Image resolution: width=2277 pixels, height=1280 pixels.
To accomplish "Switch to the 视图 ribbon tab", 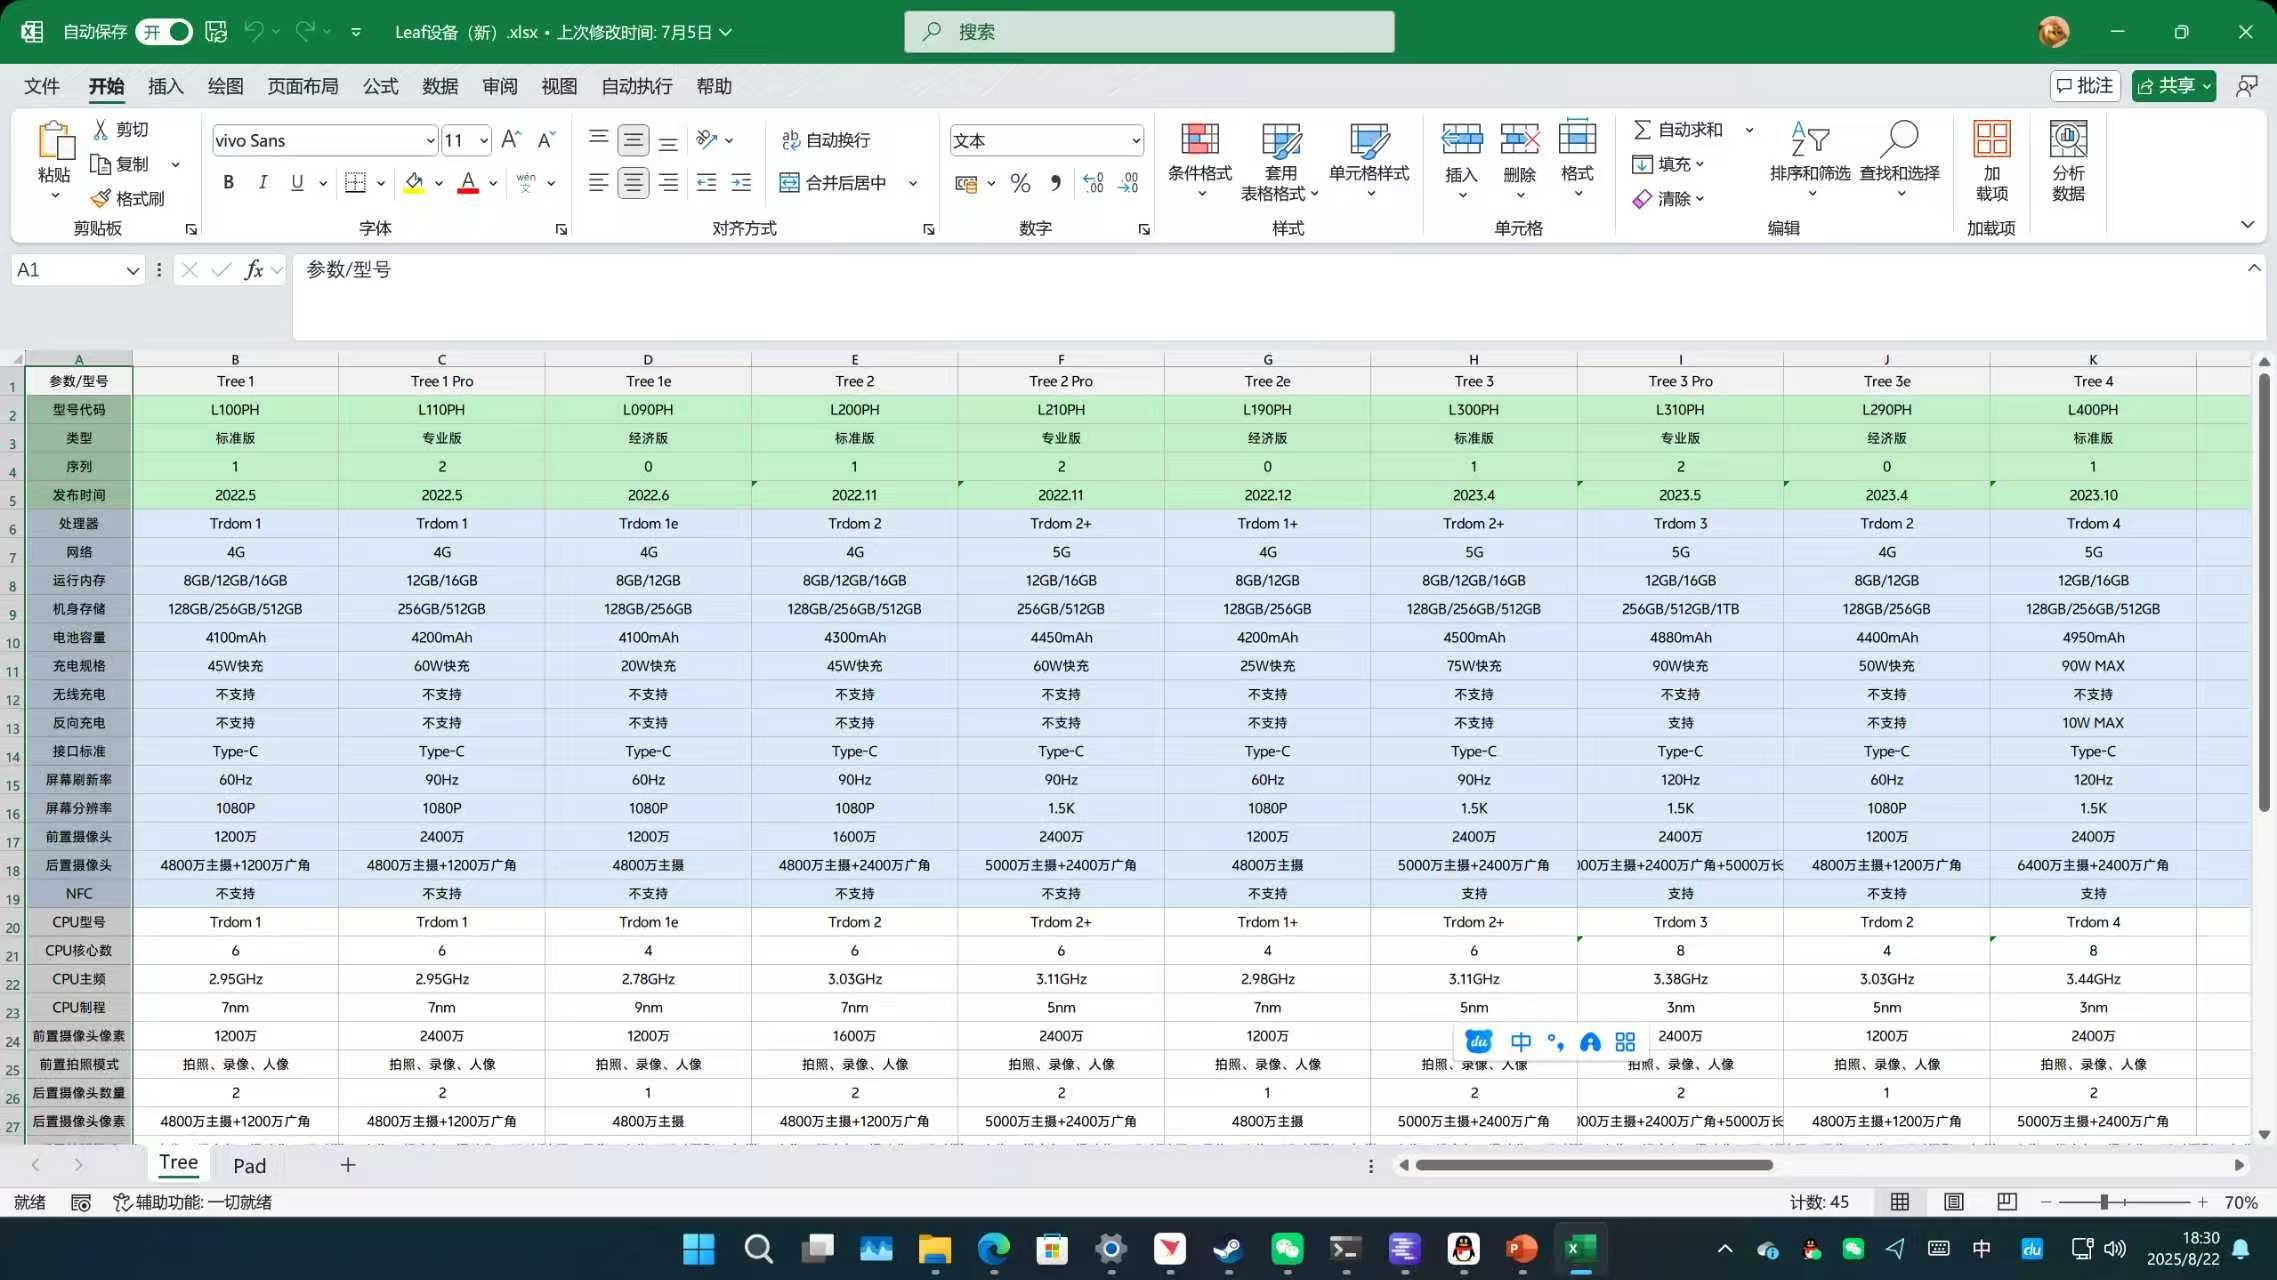I will tap(559, 87).
